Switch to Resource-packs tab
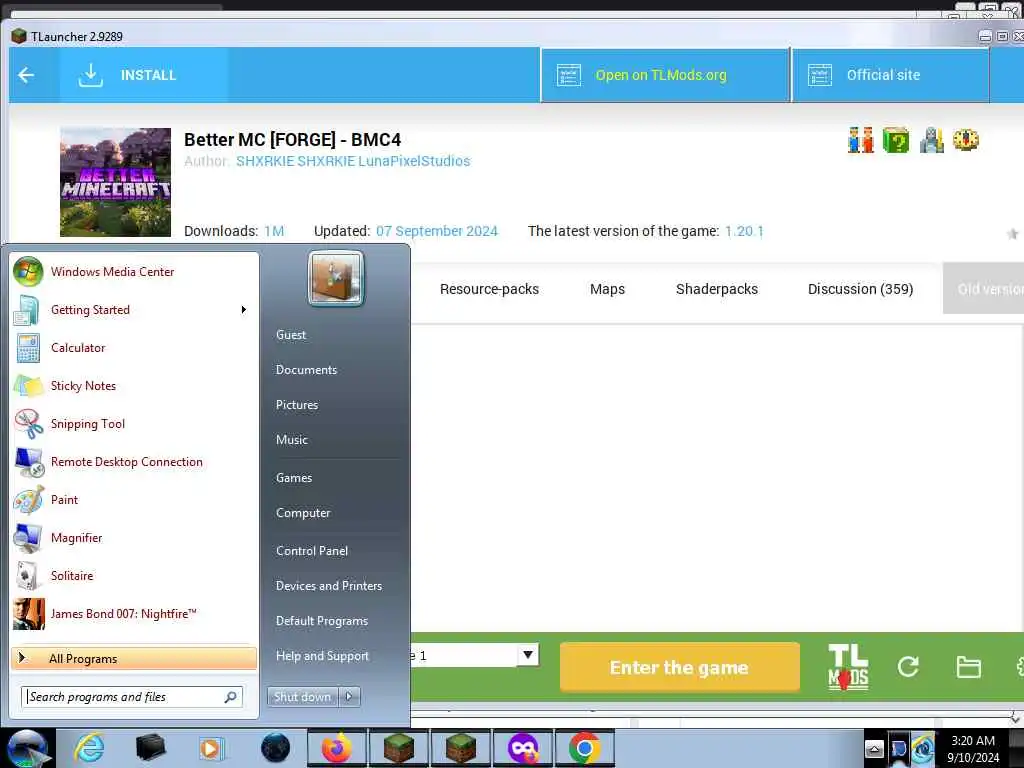Image resolution: width=1024 pixels, height=768 pixels. pos(489,289)
